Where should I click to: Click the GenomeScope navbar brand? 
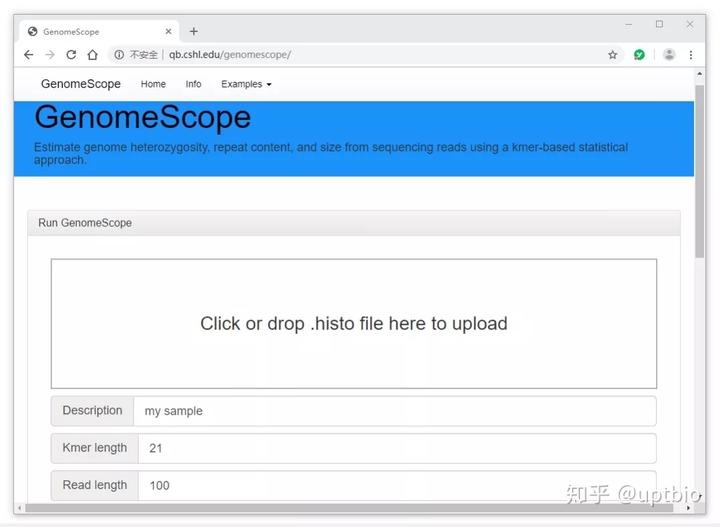tap(81, 84)
